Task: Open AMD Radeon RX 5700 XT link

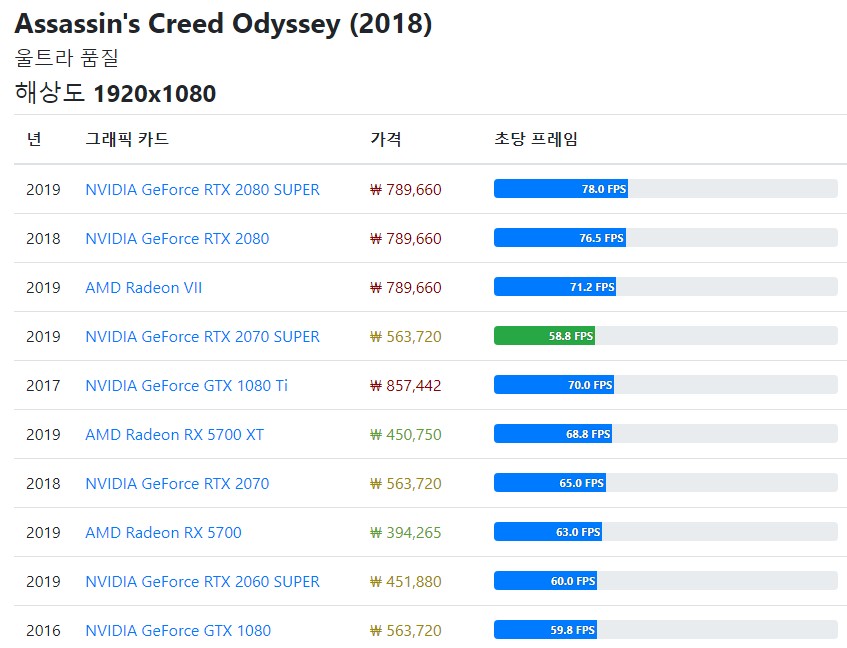Action: coord(174,435)
